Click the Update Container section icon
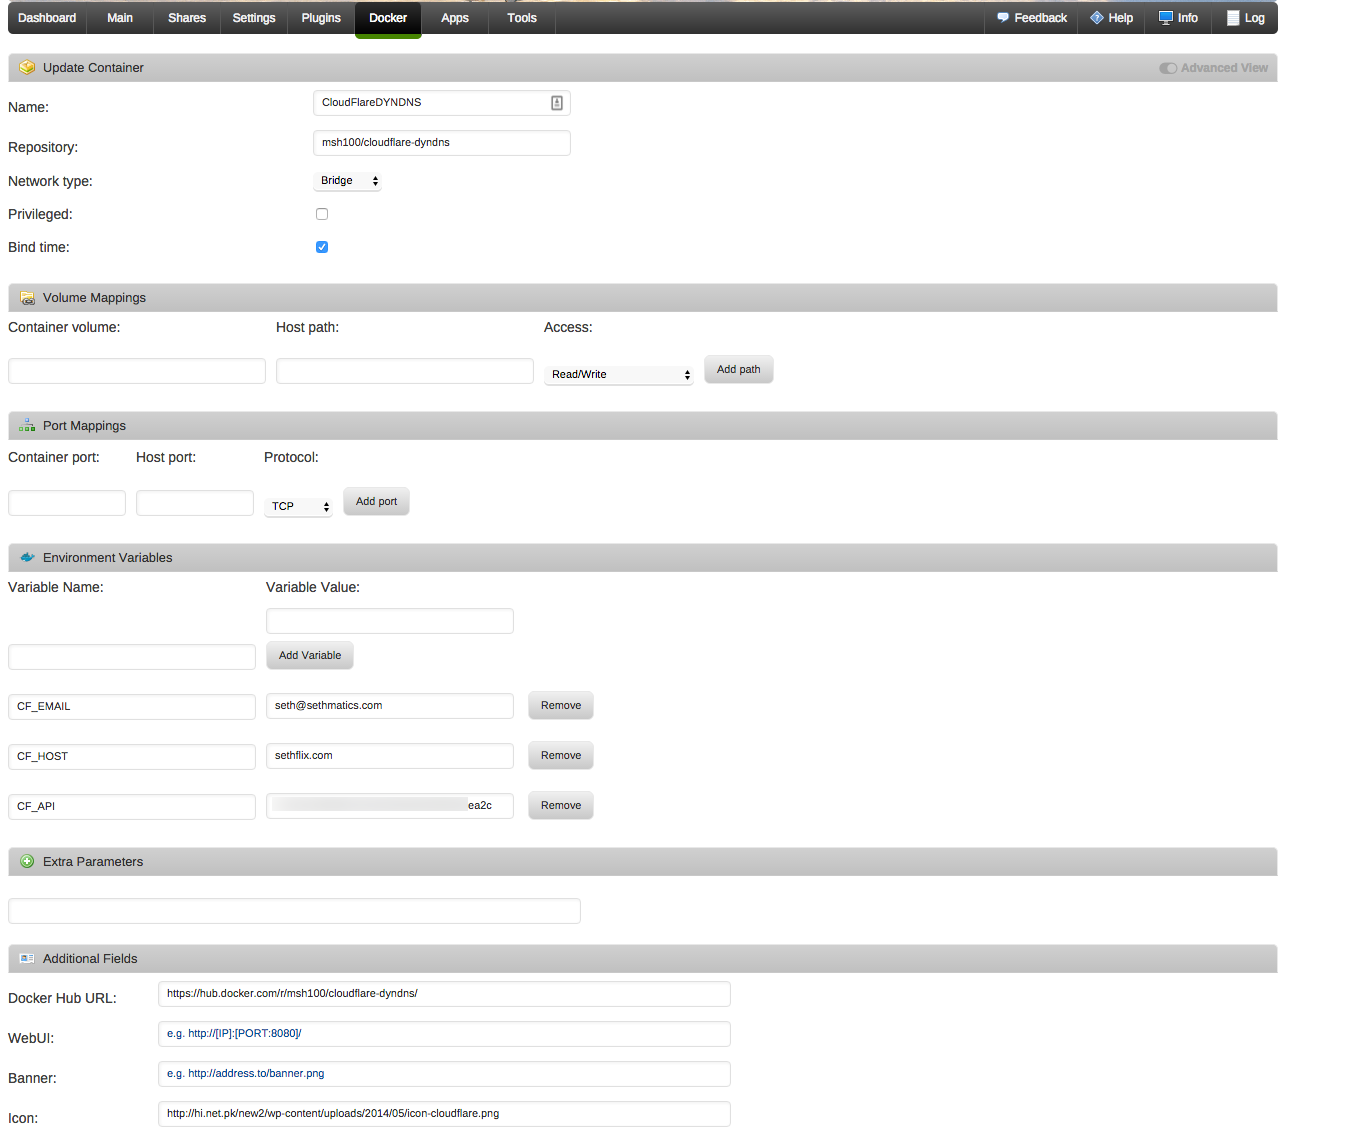Screen dimensions: 1360x1136 click(27, 68)
